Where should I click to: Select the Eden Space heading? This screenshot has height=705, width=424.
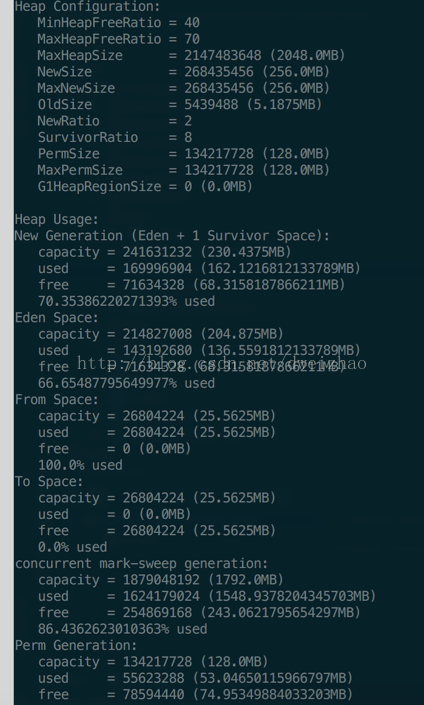(57, 317)
